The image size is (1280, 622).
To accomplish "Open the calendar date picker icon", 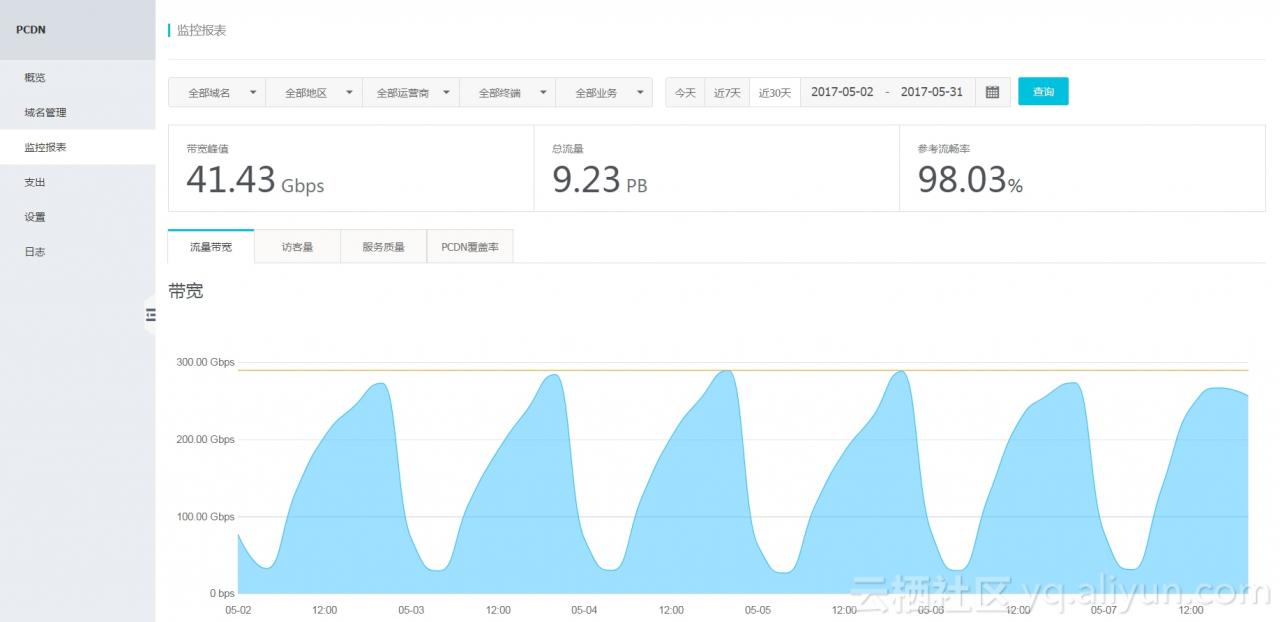I will [993, 91].
